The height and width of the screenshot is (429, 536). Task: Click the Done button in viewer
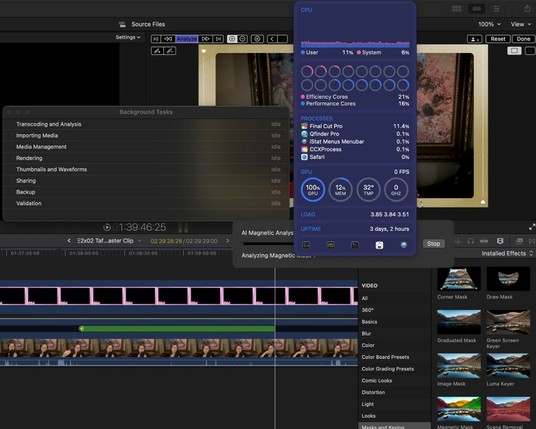pyautogui.click(x=523, y=39)
